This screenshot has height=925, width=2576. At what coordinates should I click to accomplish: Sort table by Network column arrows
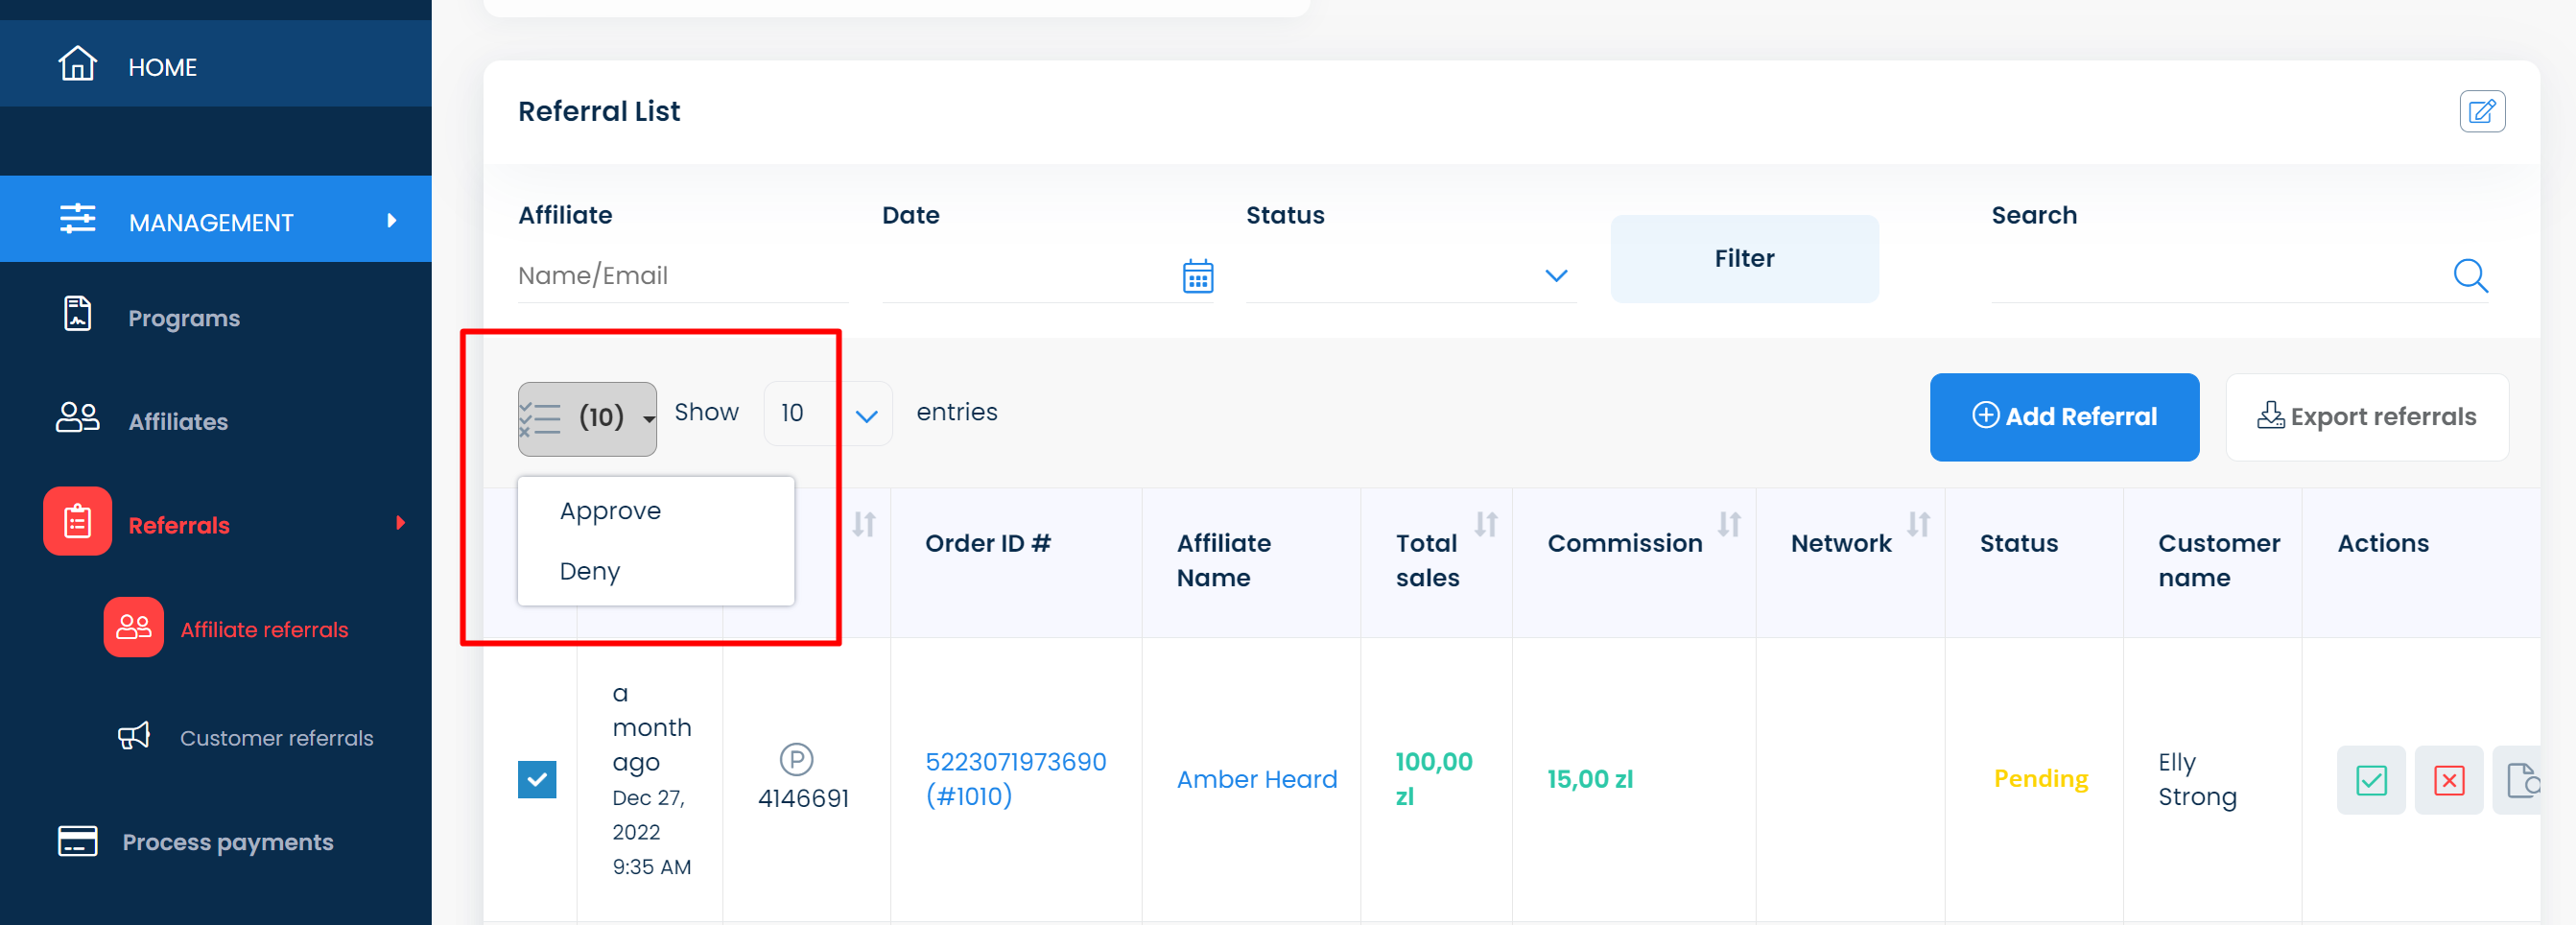click(x=1918, y=524)
